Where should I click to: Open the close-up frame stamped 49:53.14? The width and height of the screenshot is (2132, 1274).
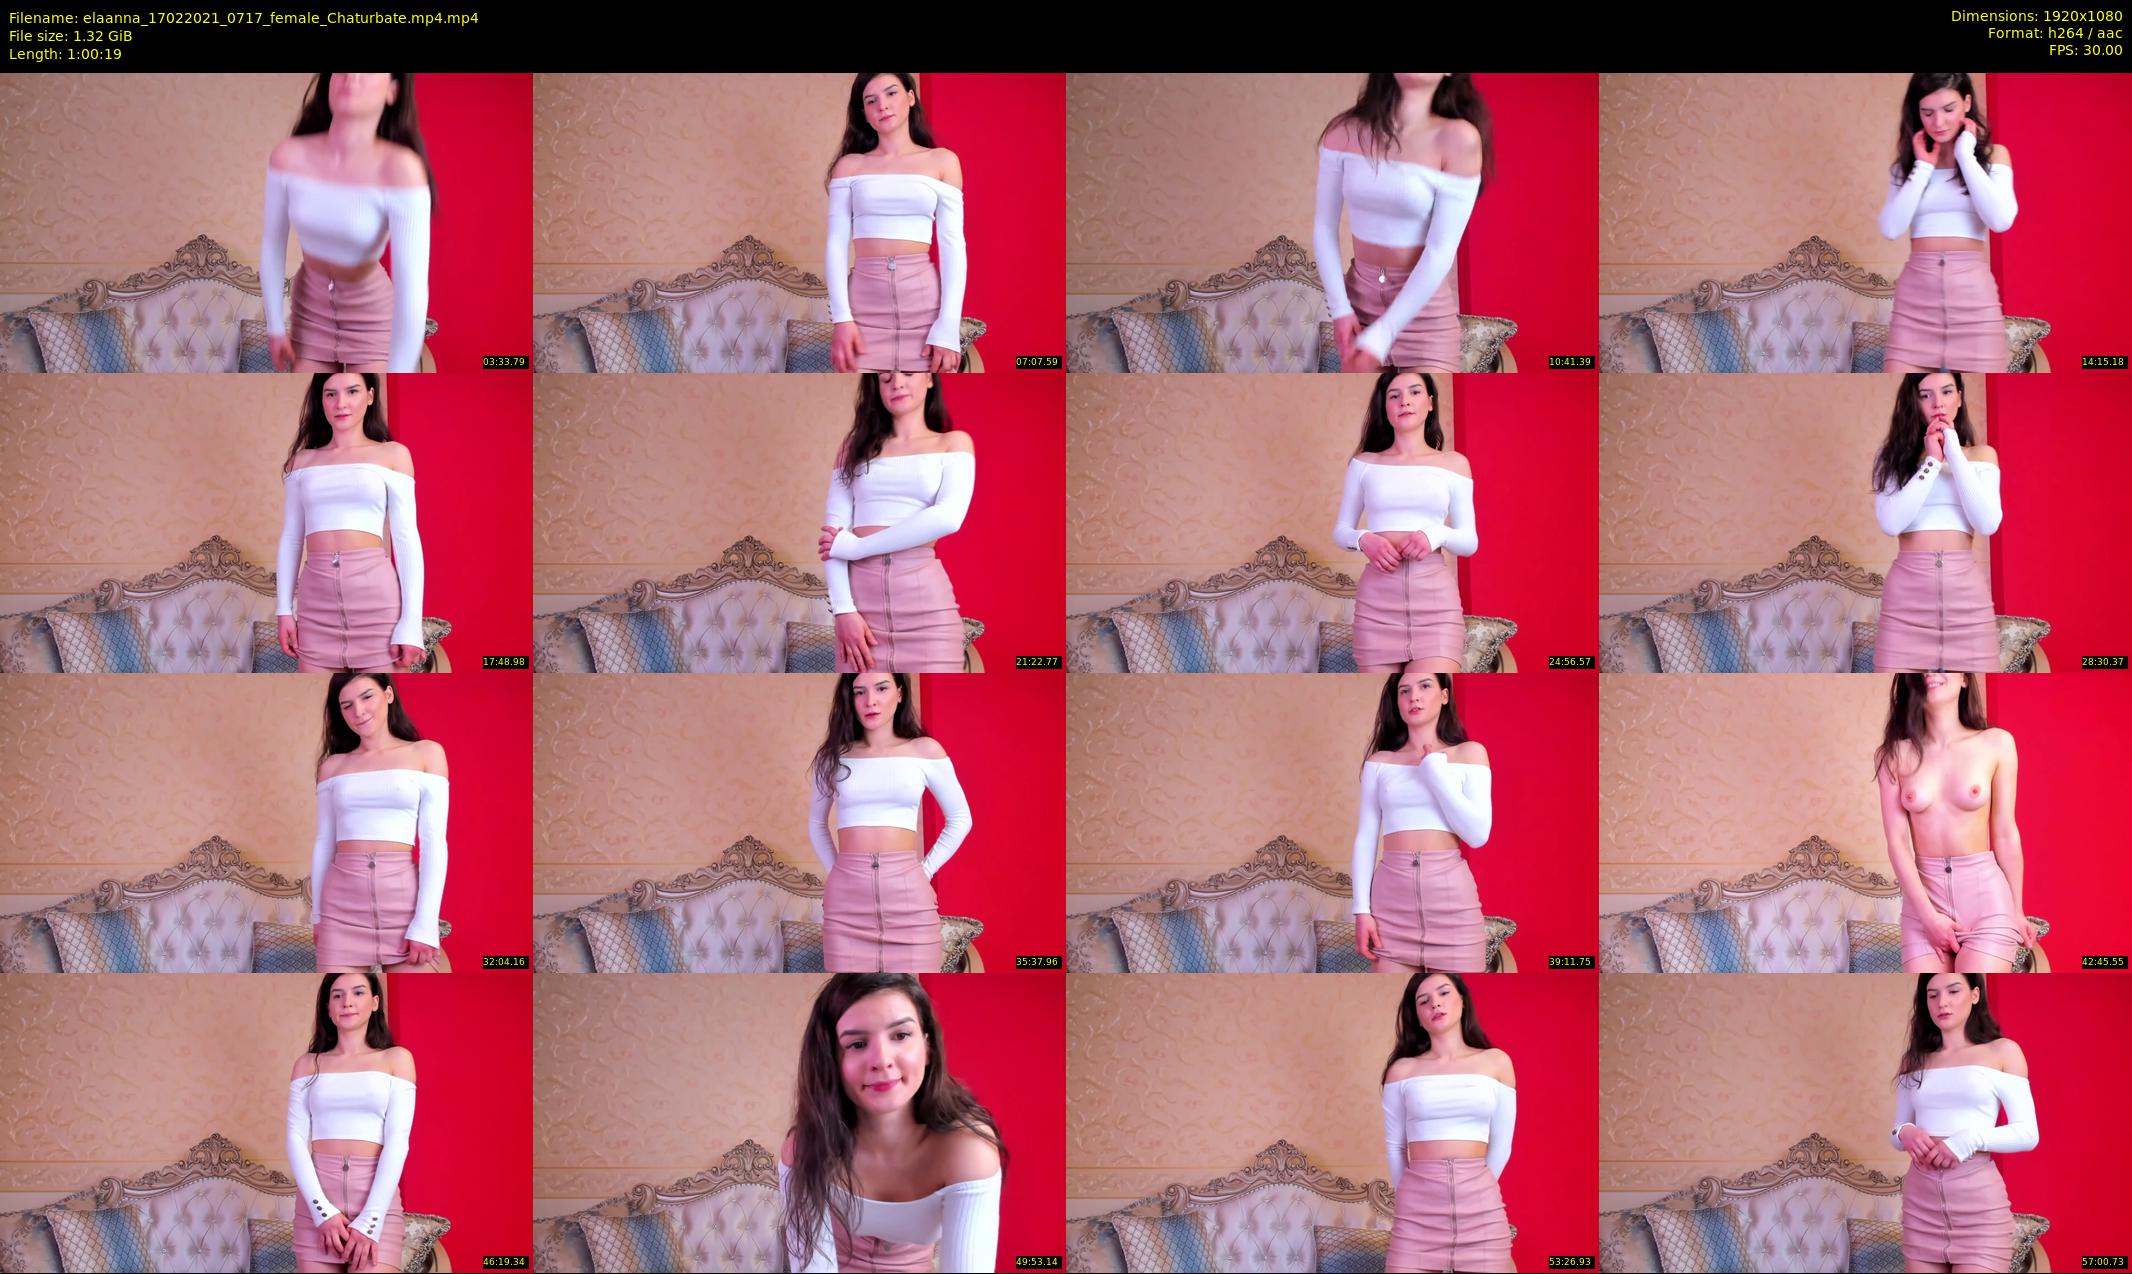(799, 1122)
